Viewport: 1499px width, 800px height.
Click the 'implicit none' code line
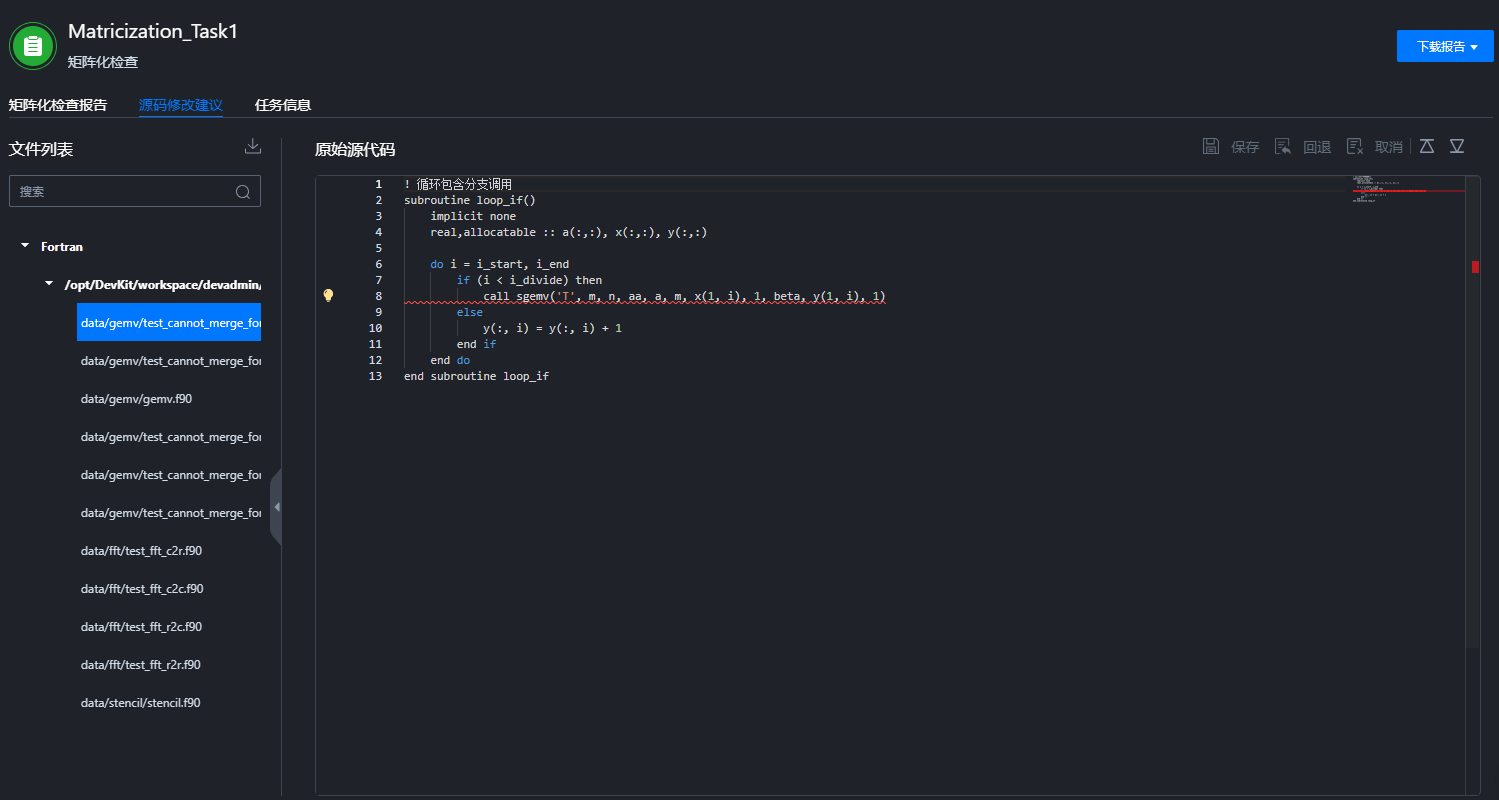473,216
